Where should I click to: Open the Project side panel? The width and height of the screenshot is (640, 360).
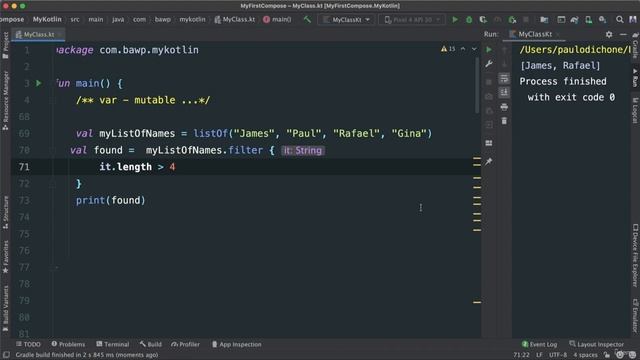[5, 45]
